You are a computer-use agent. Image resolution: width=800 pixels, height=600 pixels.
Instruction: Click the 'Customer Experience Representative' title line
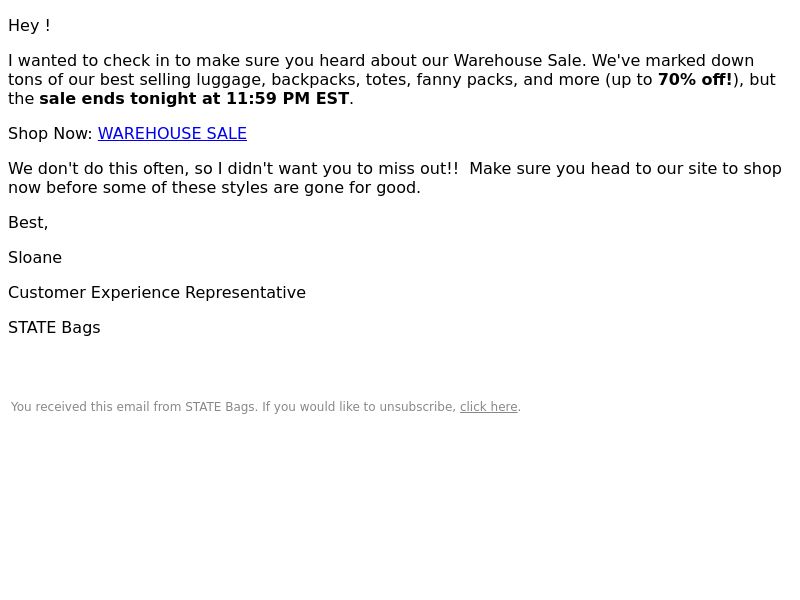pos(157,293)
